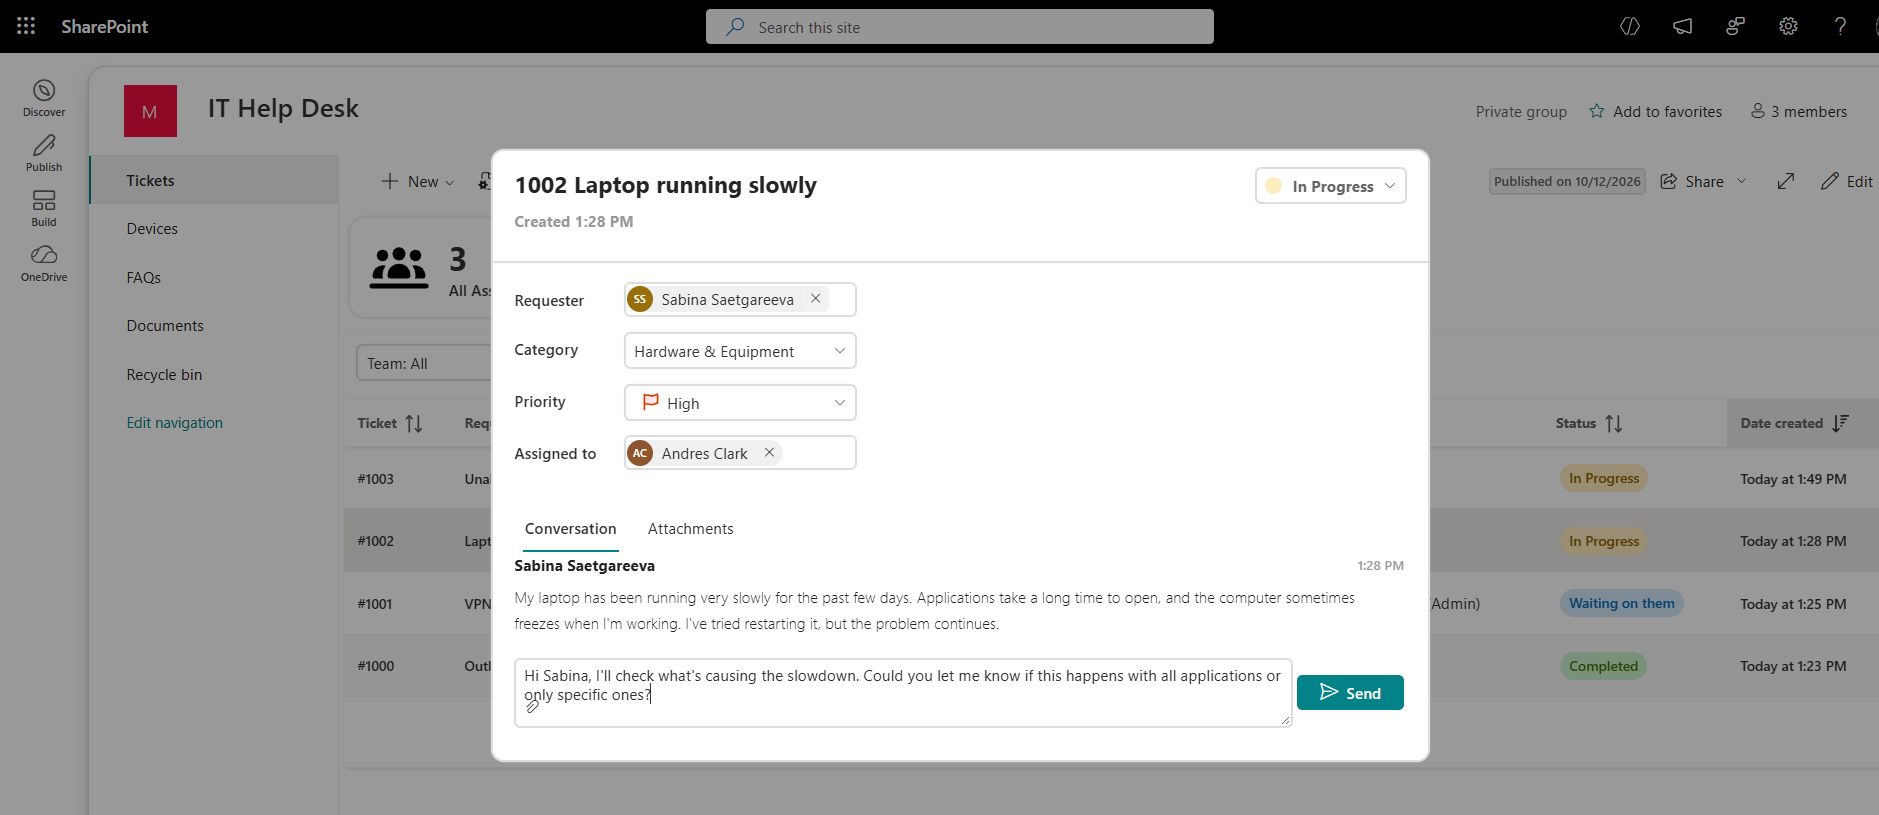Remove Andres Clark from Assigned to

point(769,452)
